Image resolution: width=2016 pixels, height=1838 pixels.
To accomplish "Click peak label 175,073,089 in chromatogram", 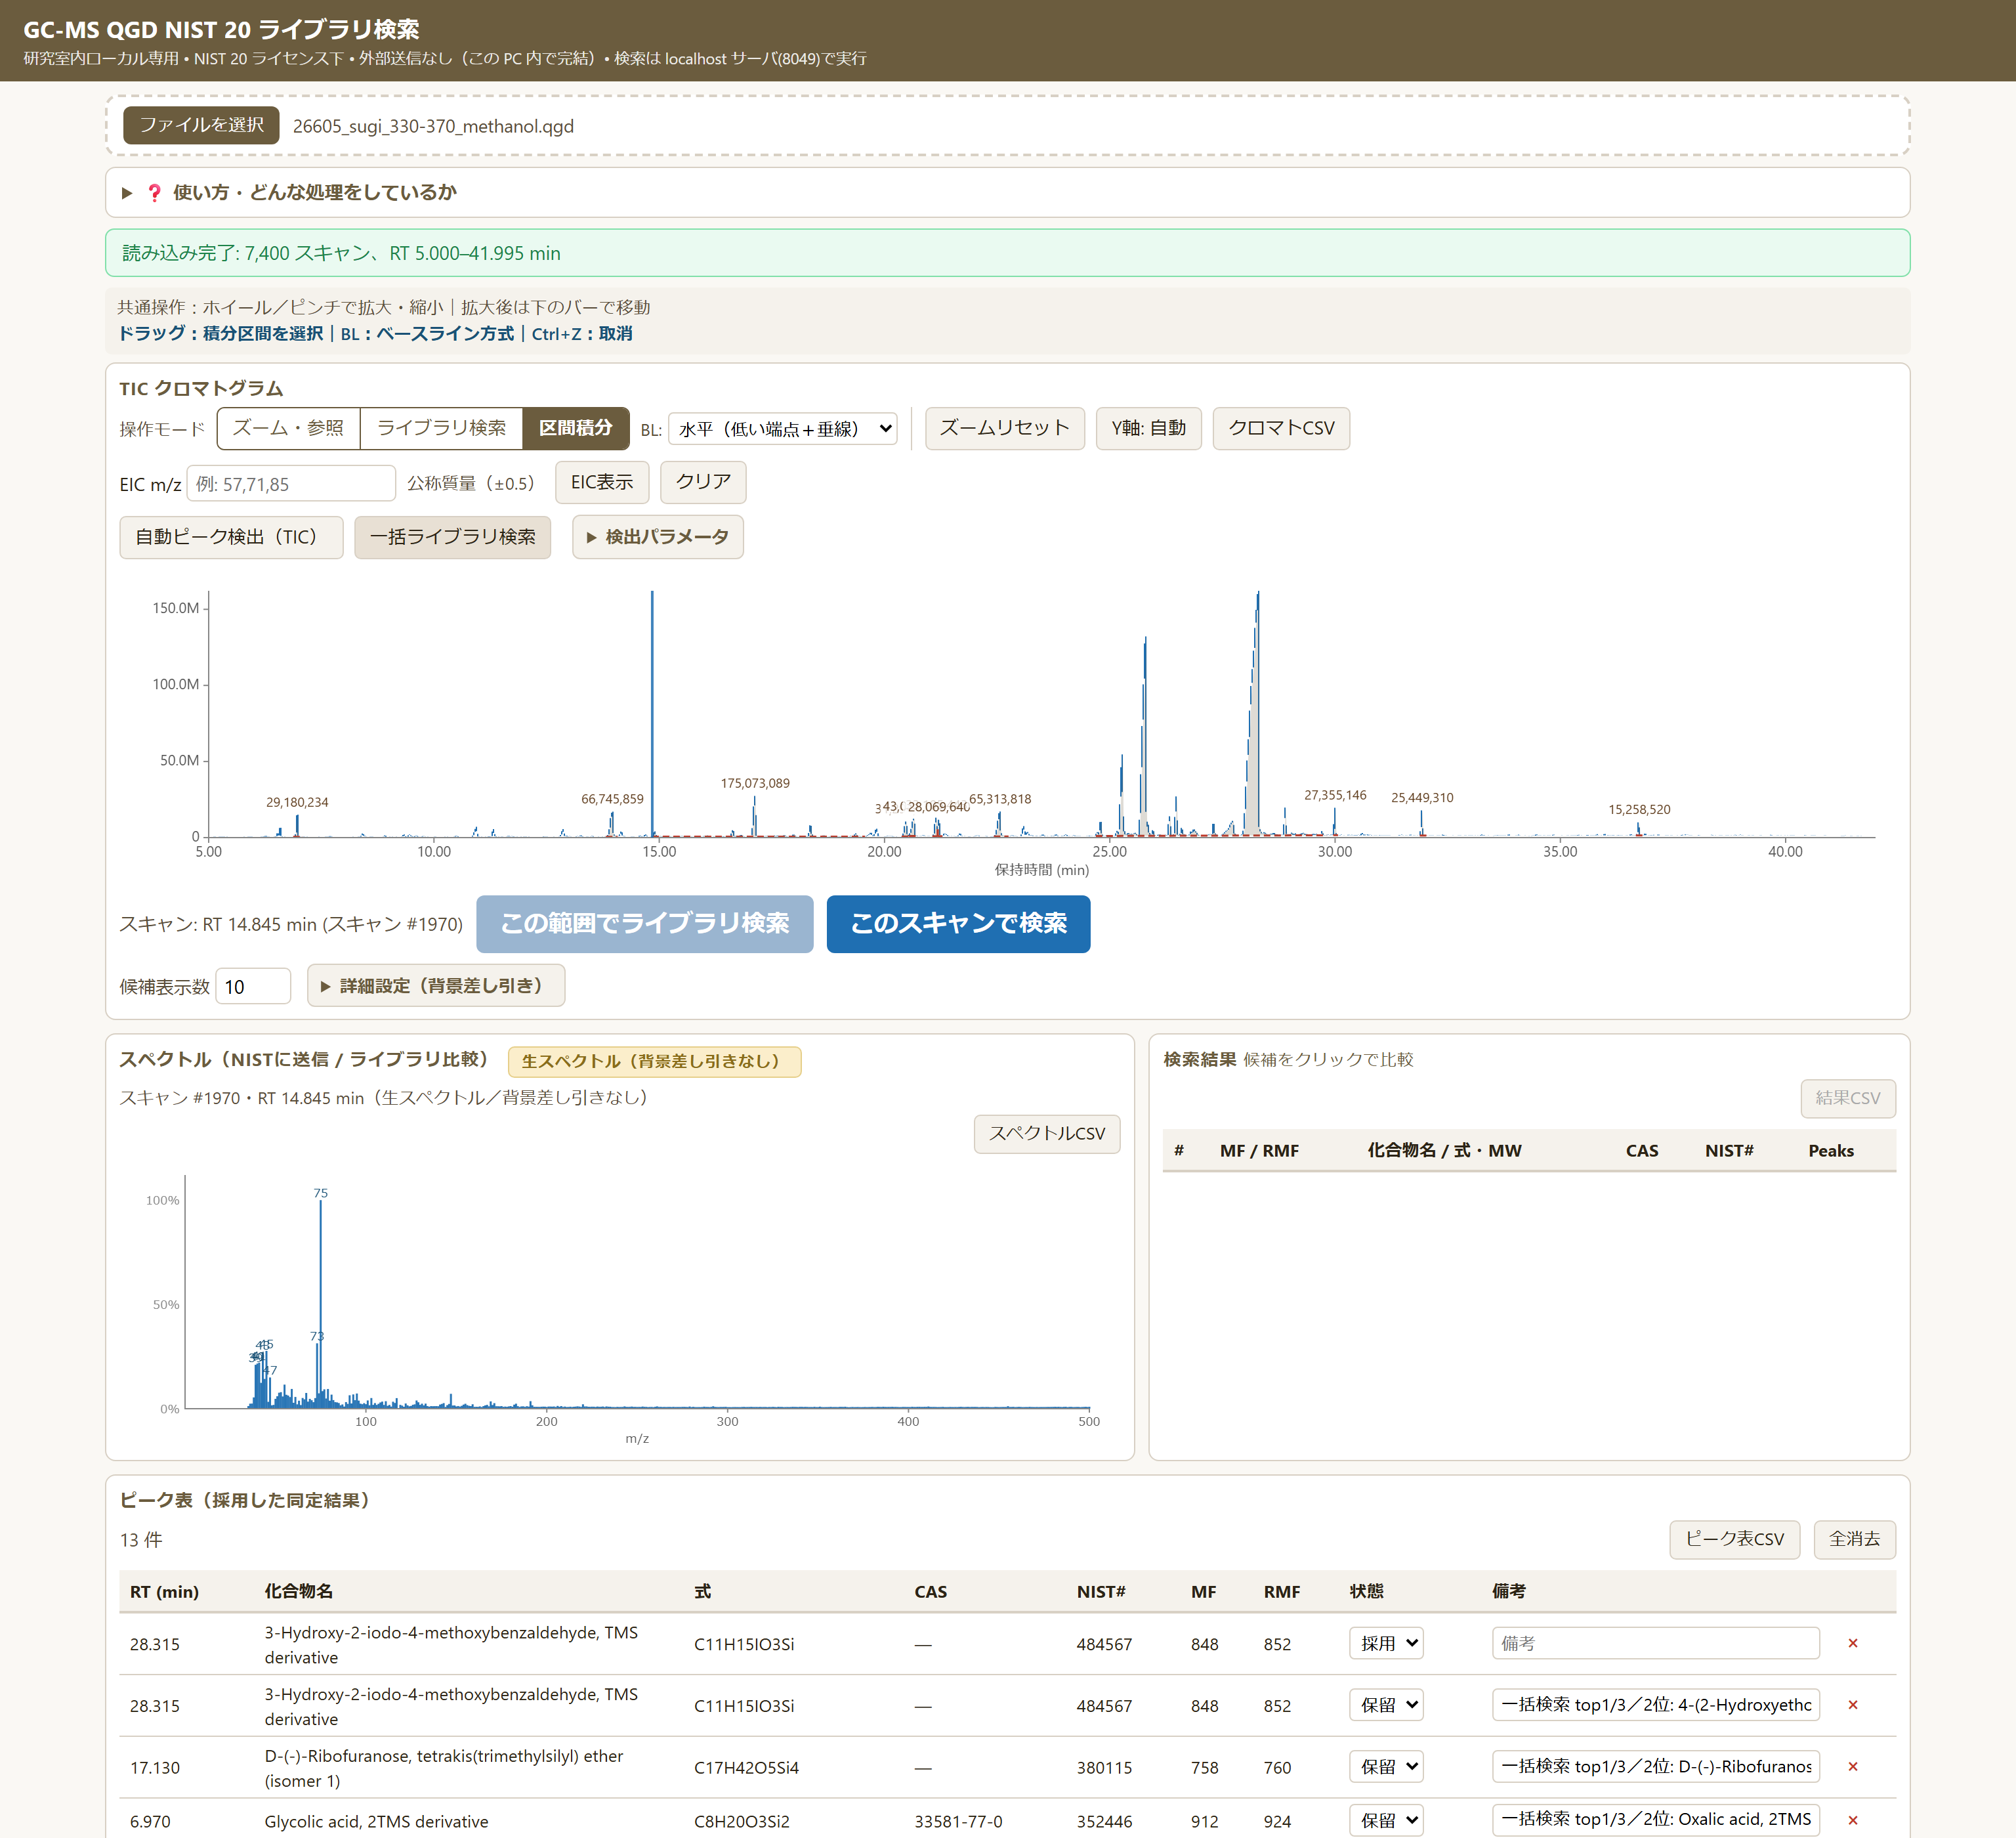I will (x=755, y=783).
